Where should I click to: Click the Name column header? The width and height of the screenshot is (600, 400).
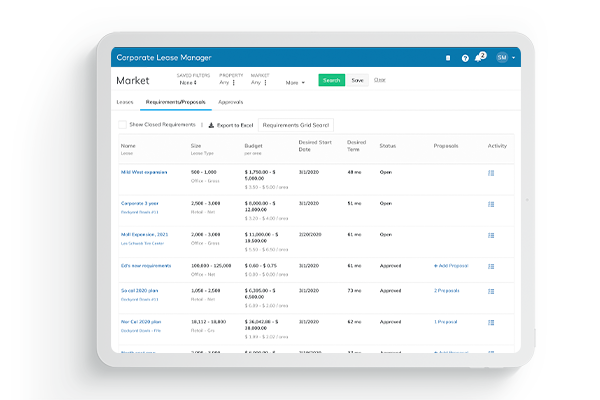click(x=128, y=146)
